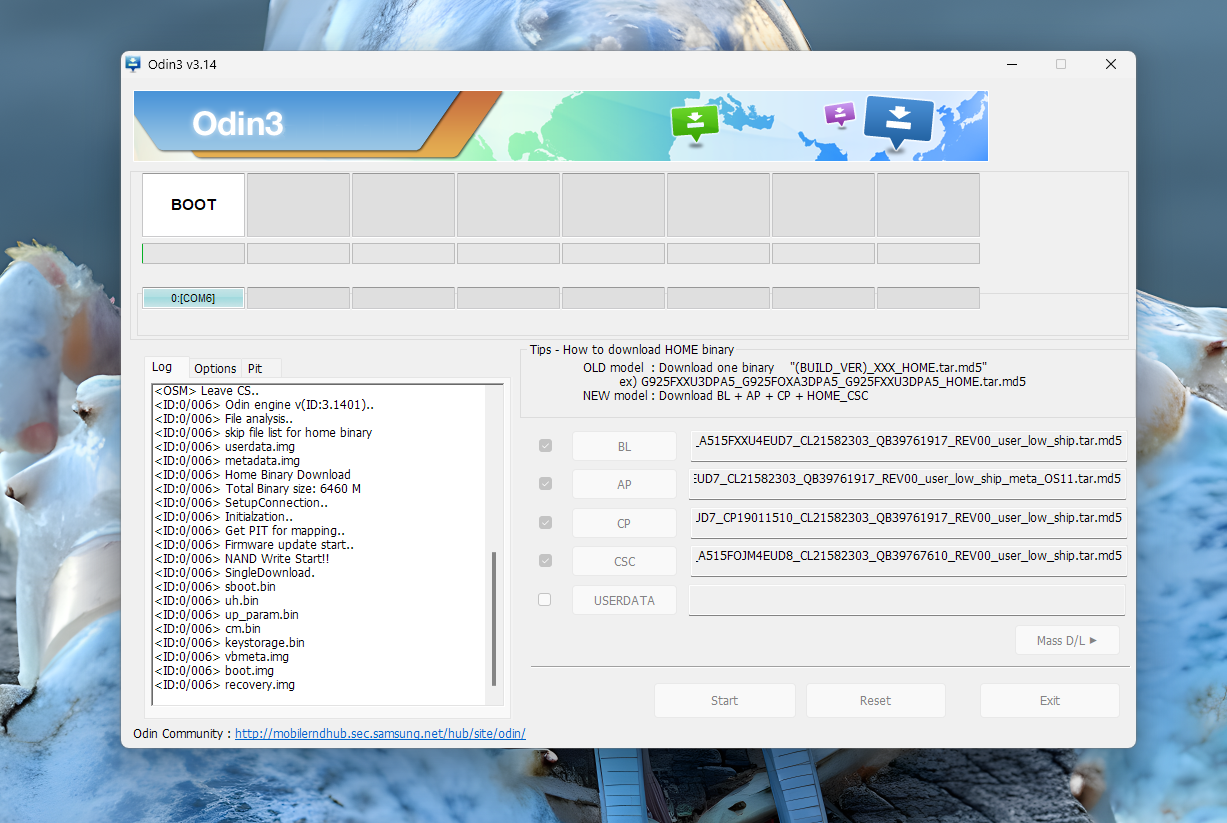Click log line 'keystorage.bin'

[x=229, y=643]
